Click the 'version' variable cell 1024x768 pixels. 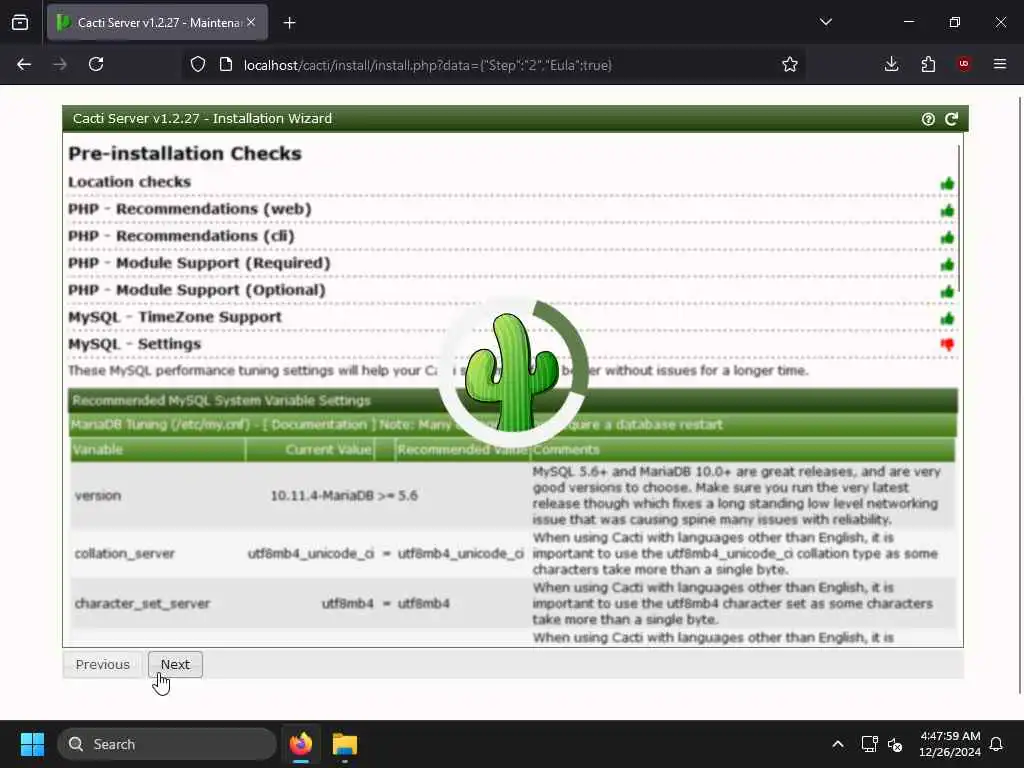click(x=98, y=496)
